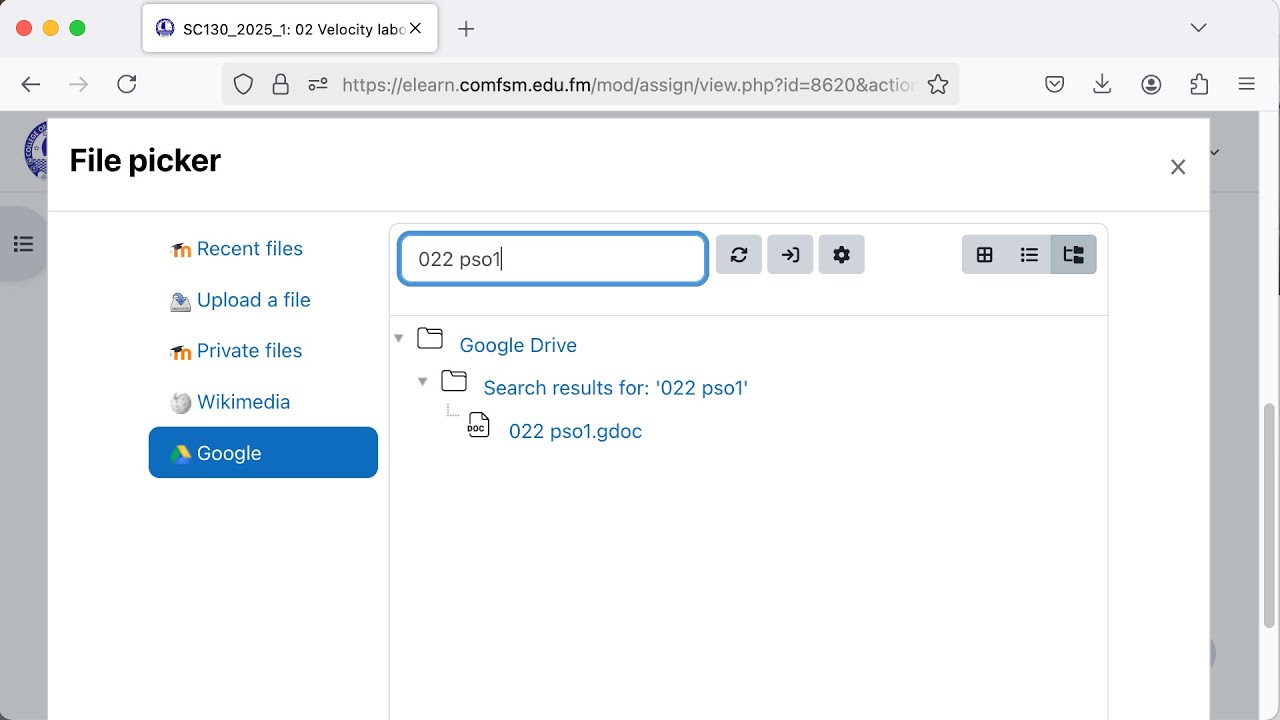Switch to folder tree view
The width and height of the screenshot is (1280, 720).
[x=1074, y=255]
